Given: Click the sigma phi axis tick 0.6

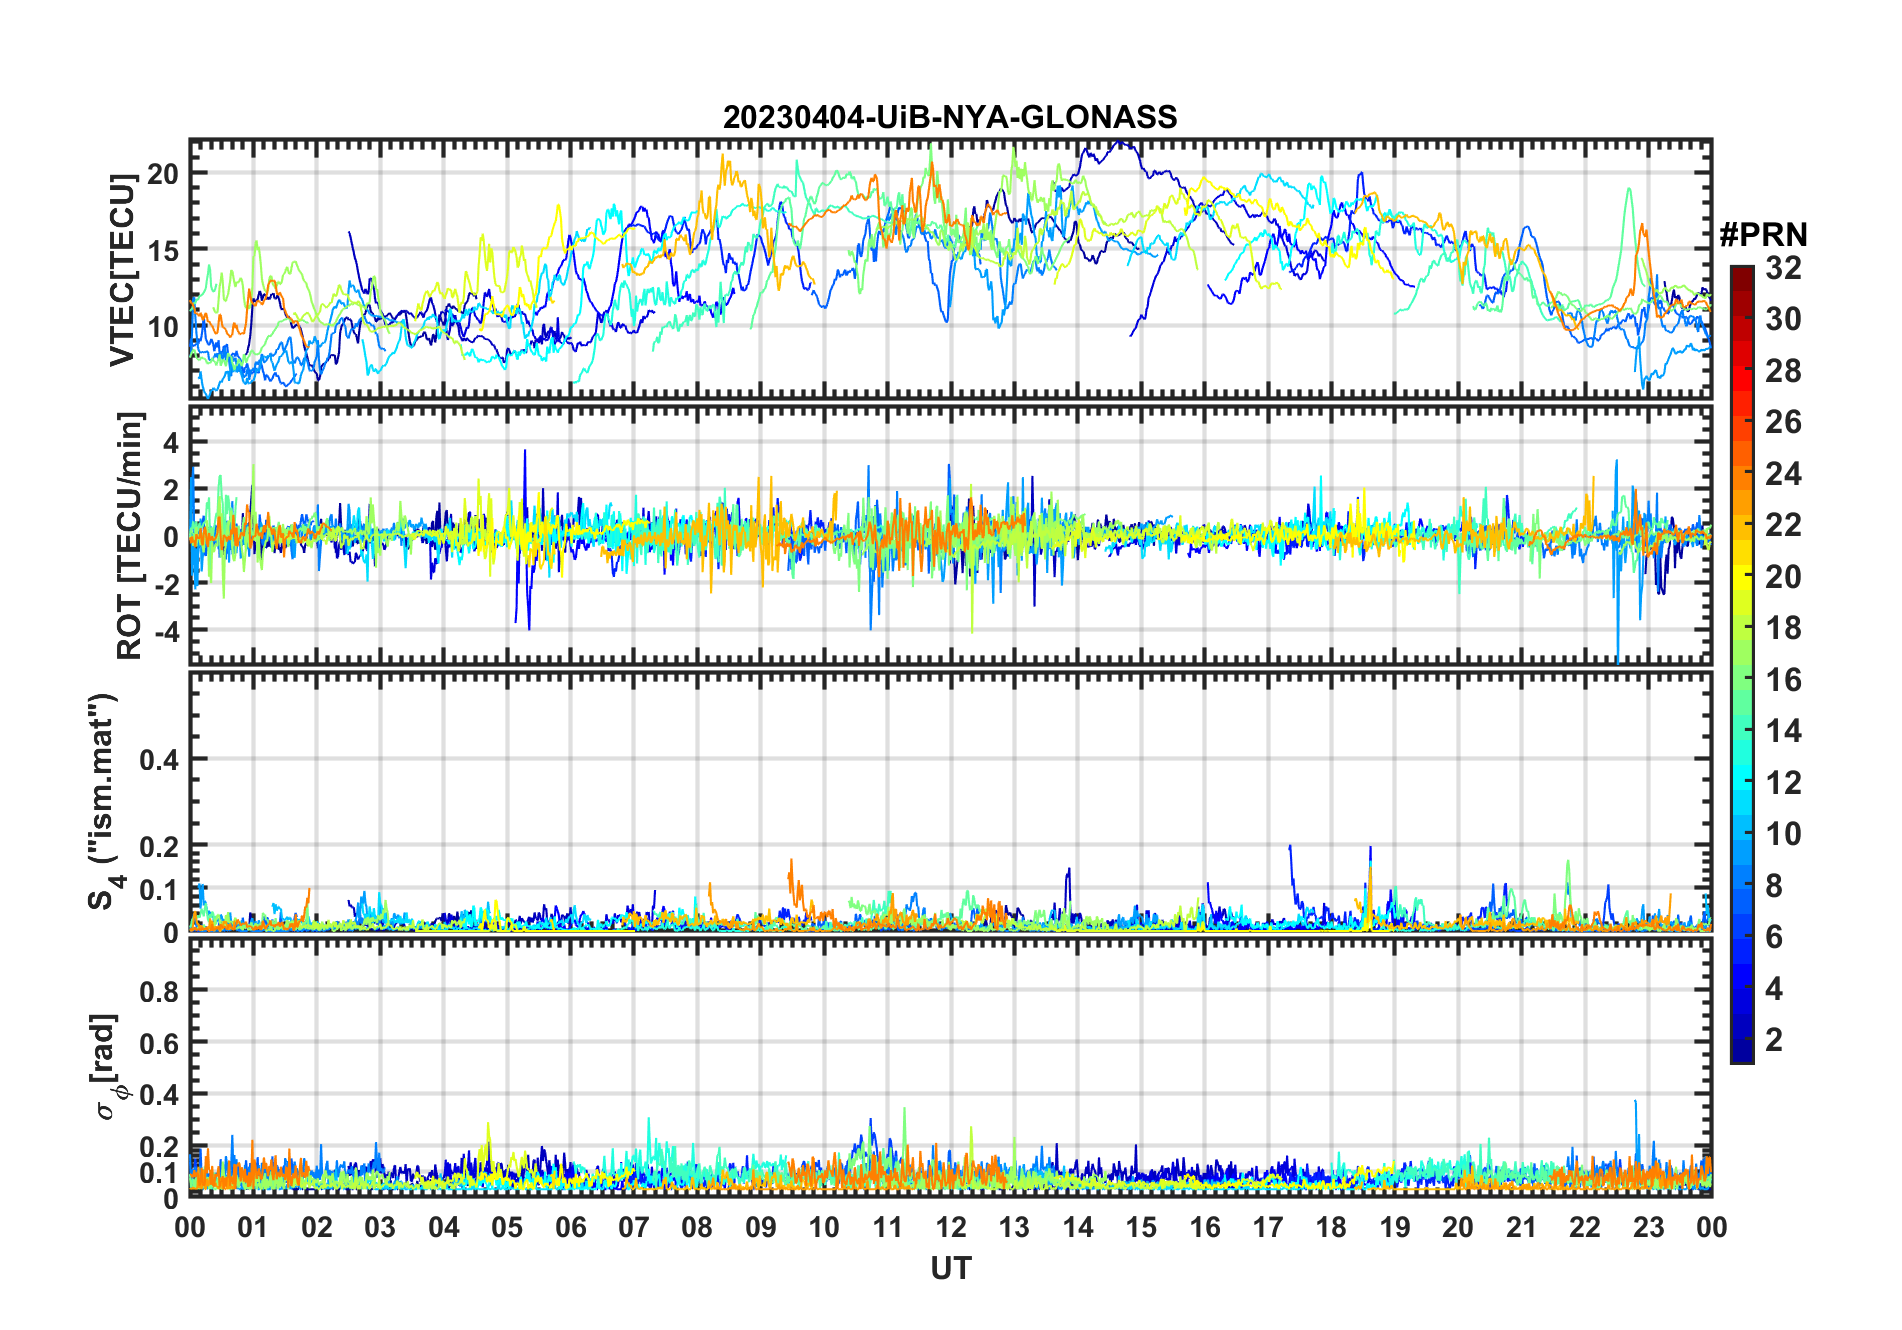Looking at the screenshot, I should point(159,1043).
